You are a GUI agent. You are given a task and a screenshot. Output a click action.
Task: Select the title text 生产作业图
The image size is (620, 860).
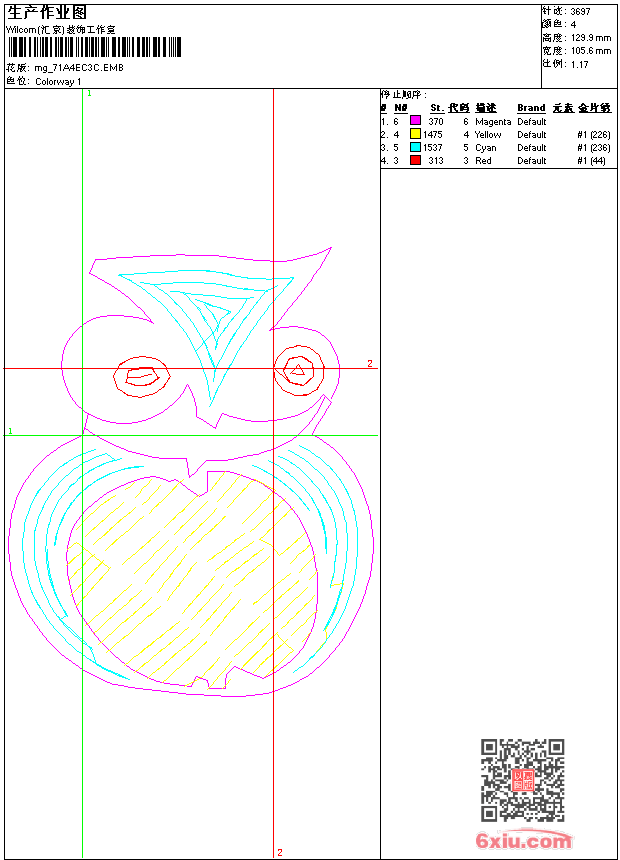[47, 13]
